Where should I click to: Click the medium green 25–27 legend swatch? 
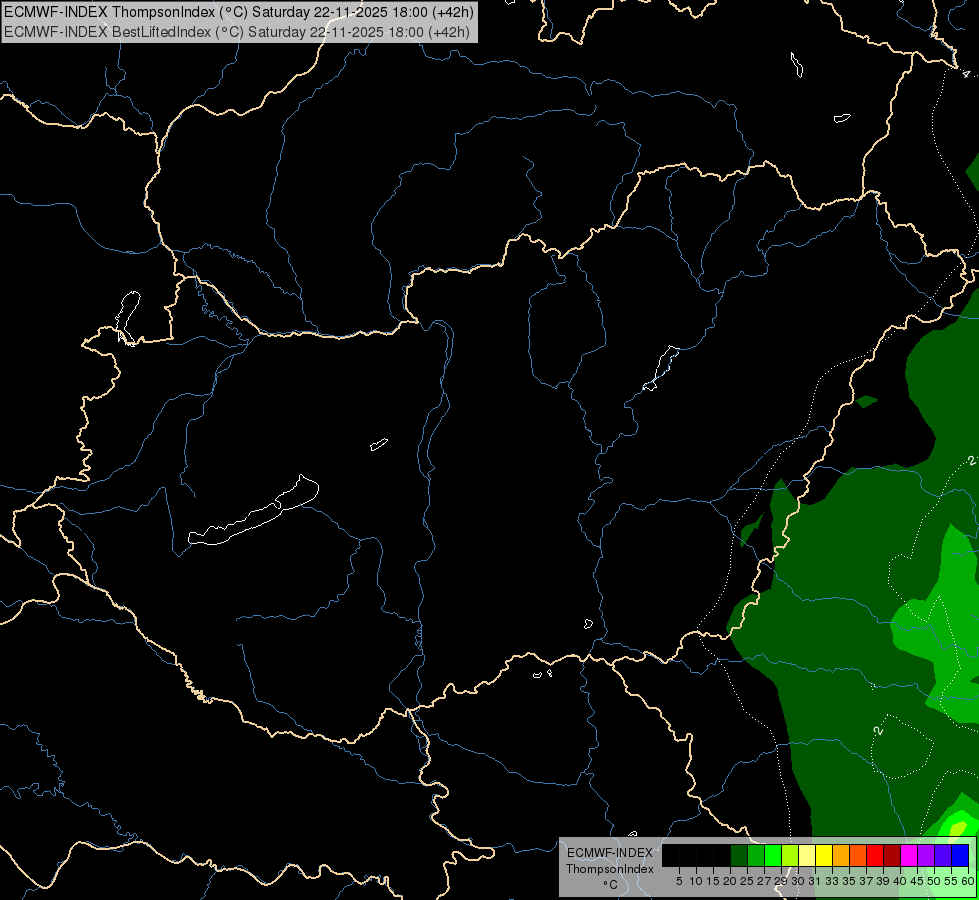click(756, 855)
